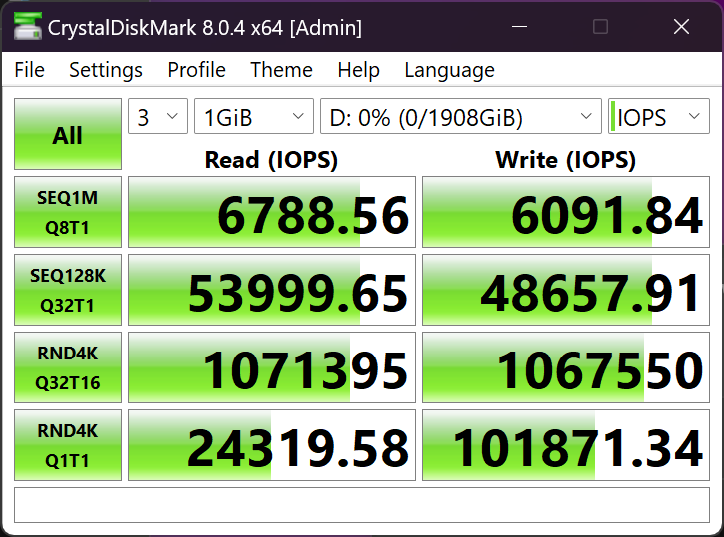Select the RND4K Q1T1 read value 24319.58
The width and height of the screenshot is (724, 537).
272,445
